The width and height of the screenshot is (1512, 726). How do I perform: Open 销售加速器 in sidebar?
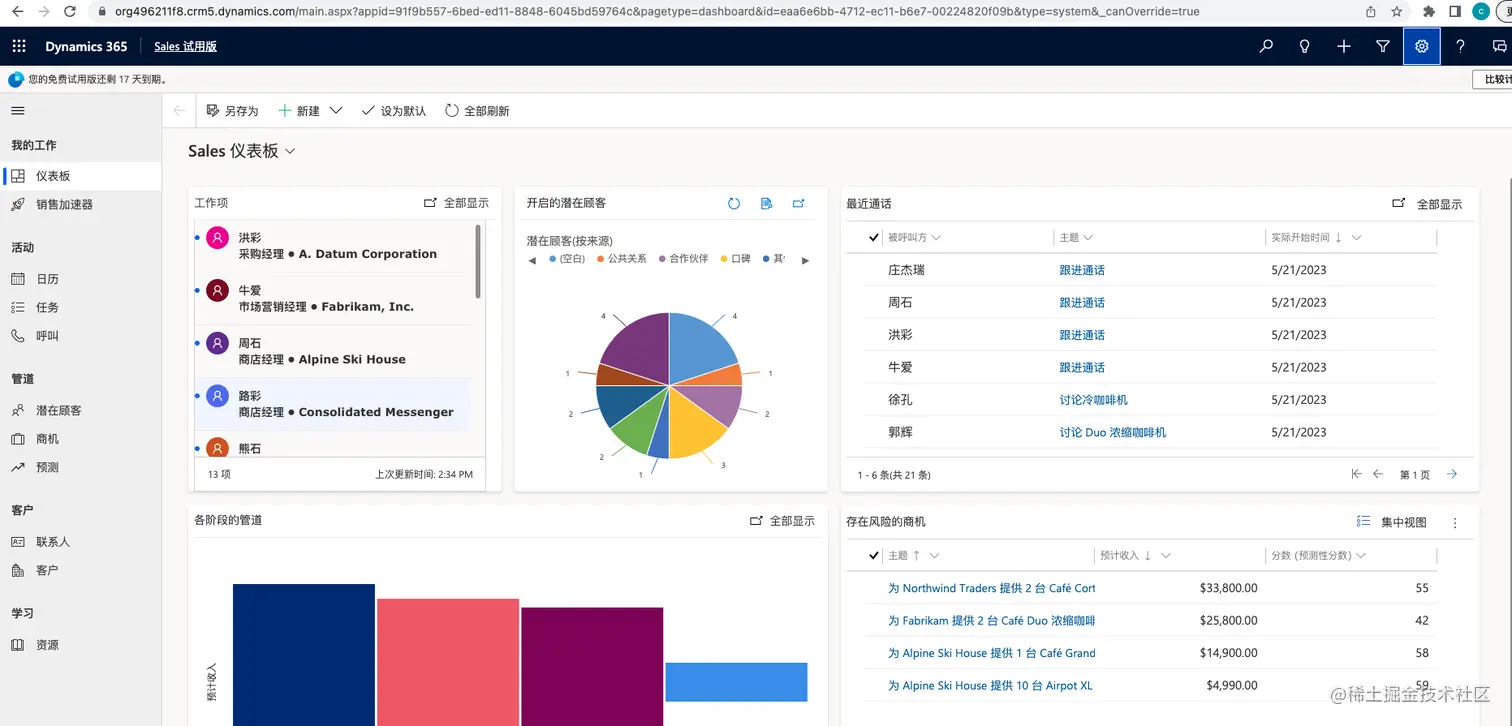(81, 204)
